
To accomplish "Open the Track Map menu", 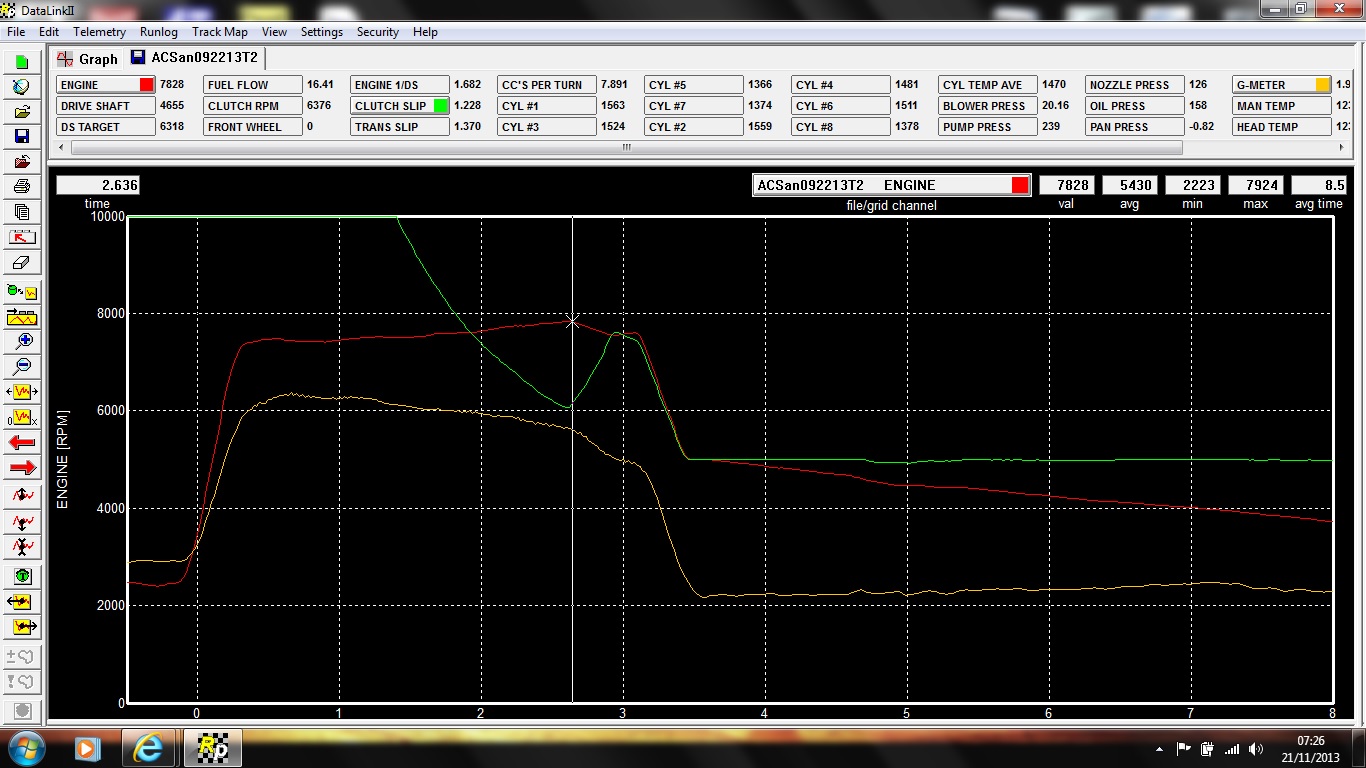I will pyautogui.click(x=219, y=32).
